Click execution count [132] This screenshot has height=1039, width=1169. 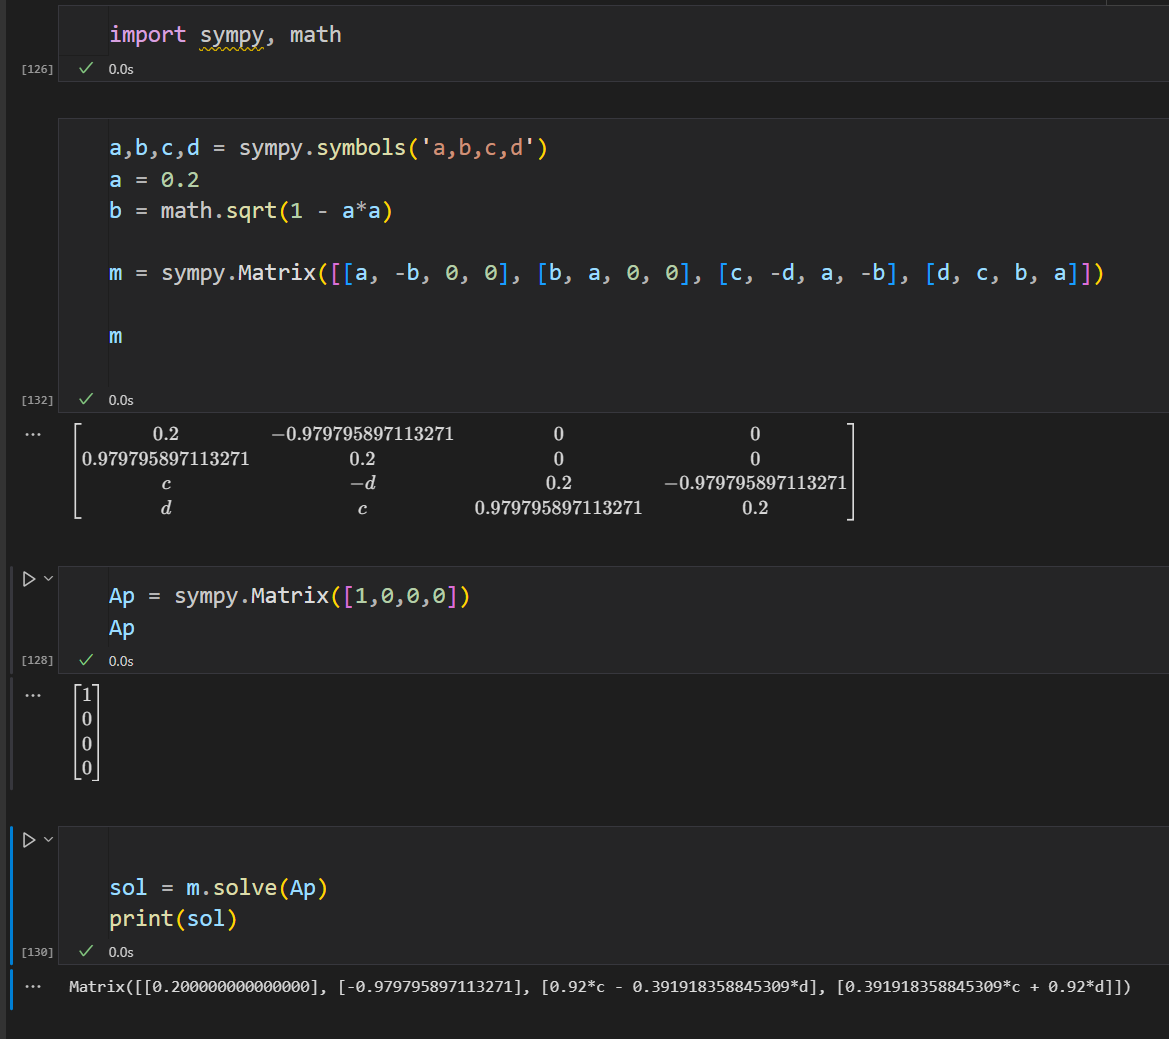pos(37,400)
